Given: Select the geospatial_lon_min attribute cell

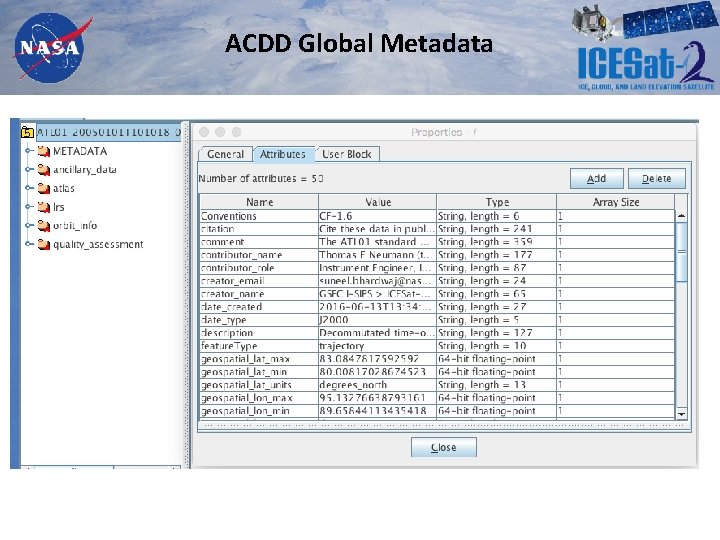Looking at the screenshot, I should coord(259,411).
